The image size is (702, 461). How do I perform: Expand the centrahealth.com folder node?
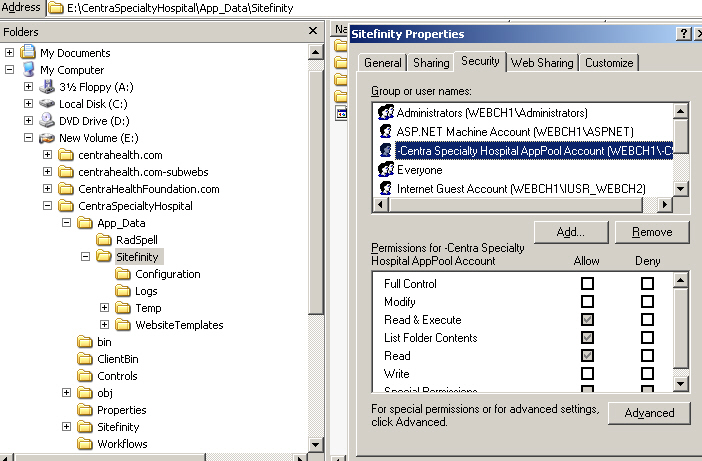[x=47, y=154]
